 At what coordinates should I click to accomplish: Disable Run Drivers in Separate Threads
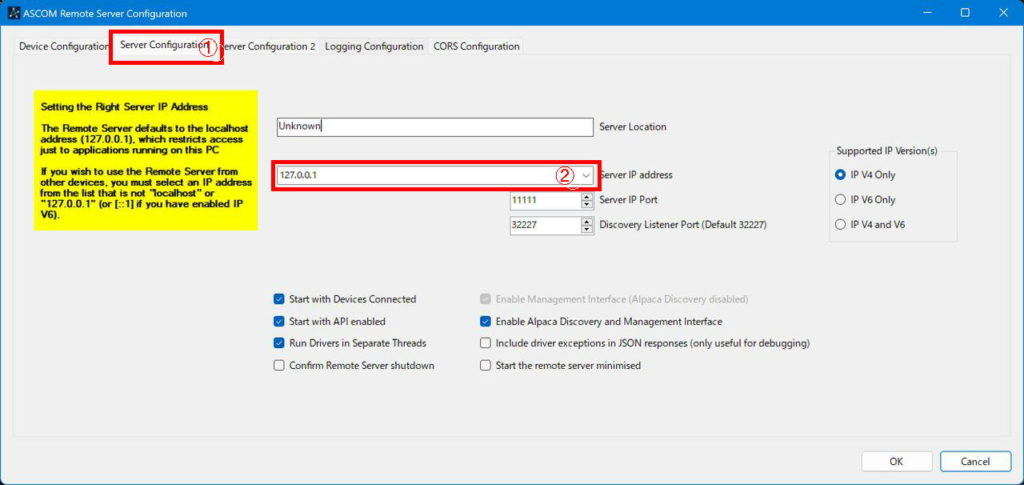tap(279, 344)
